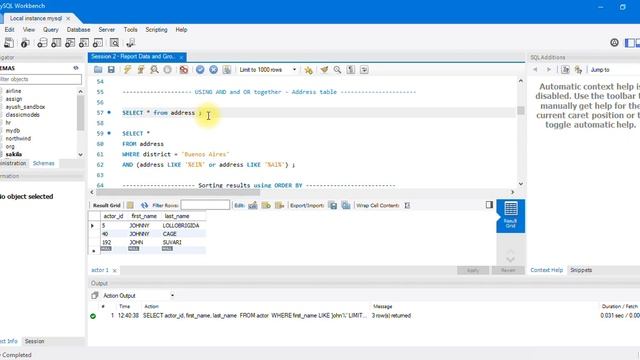Image resolution: width=640 pixels, height=360 pixels.
Task: Switch to Local instance mysql connection tab
Action: (x=36, y=18)
